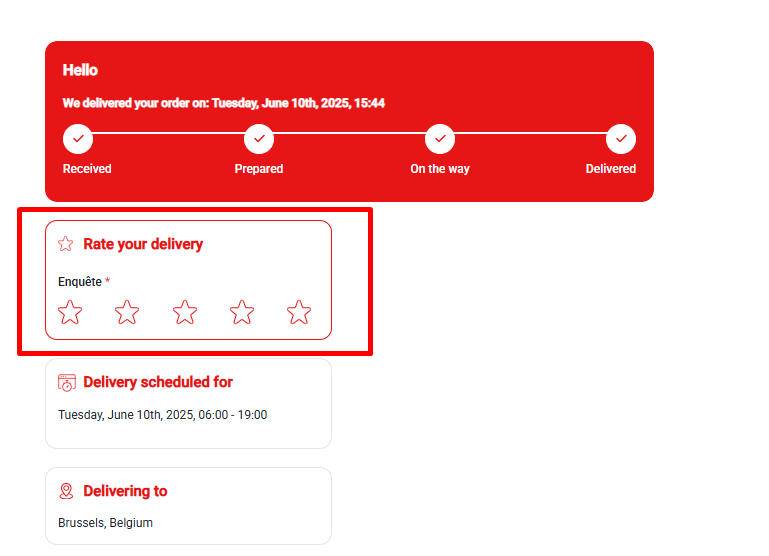Click the Delivery scheduled for heading
The image size is (769, 556).
coord(158,382)
